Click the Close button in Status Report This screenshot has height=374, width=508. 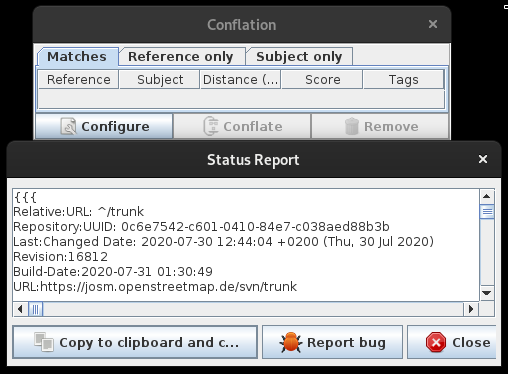pos(452,342)
